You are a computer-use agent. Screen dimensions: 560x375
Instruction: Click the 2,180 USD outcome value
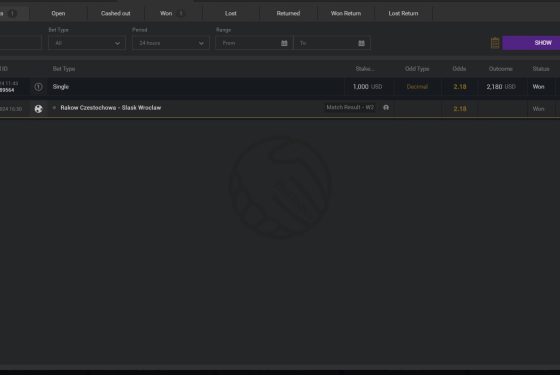(x=501, y=87)
